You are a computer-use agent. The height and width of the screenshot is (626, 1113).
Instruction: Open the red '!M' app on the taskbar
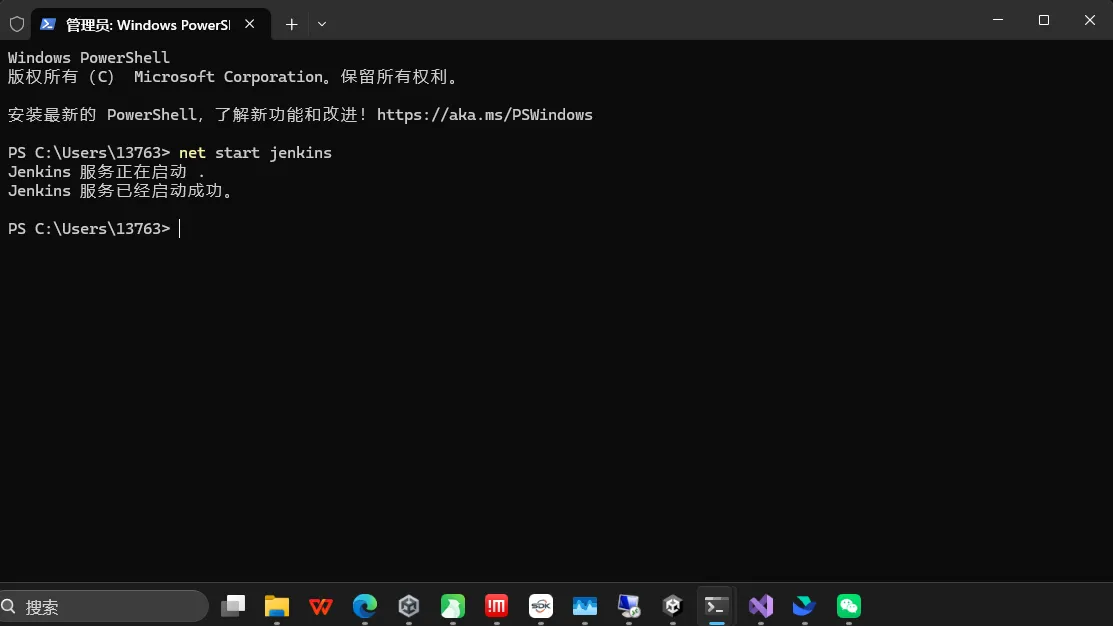(497, 606)
